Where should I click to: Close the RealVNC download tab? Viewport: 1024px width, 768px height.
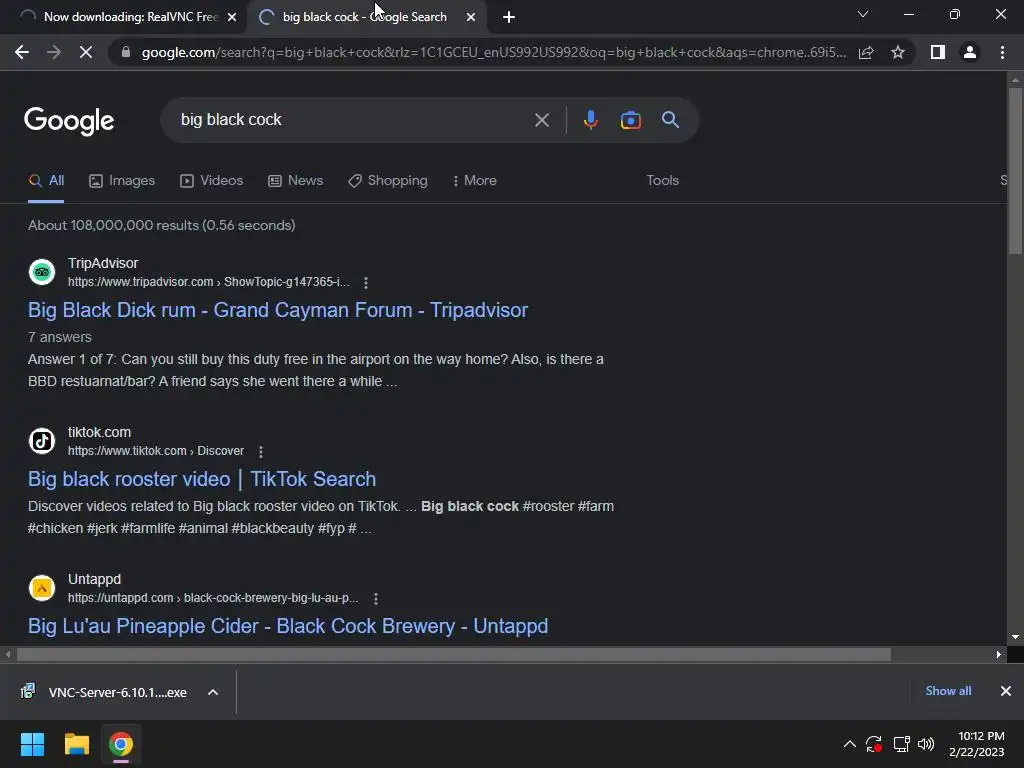(232, 17)
